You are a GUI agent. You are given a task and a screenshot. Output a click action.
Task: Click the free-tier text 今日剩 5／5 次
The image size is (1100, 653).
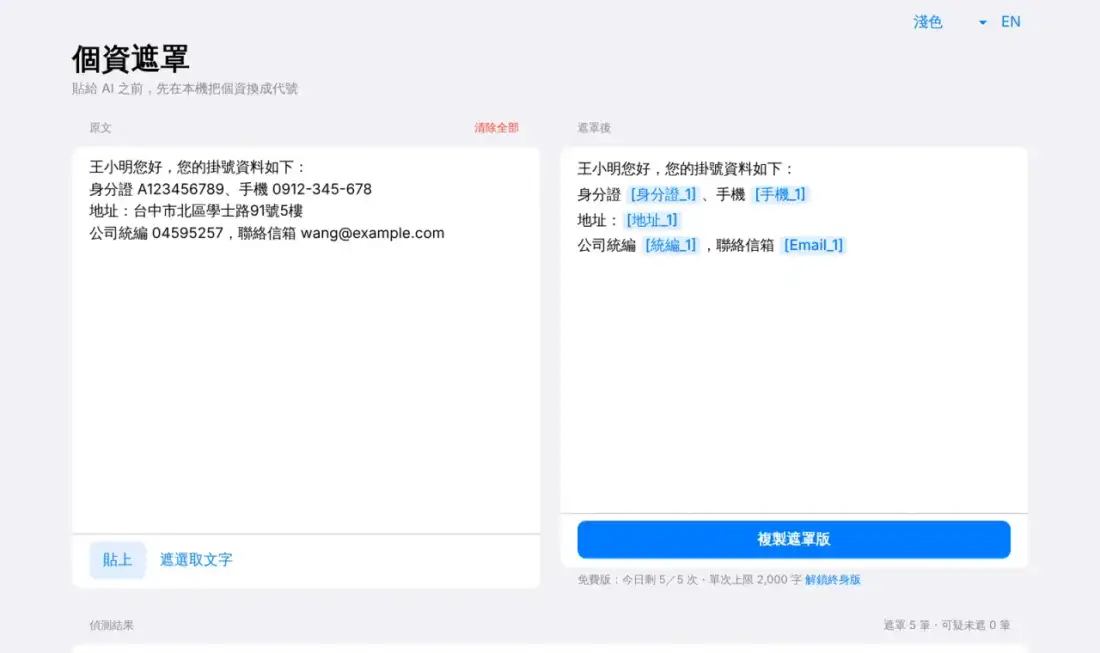point(660,580)
